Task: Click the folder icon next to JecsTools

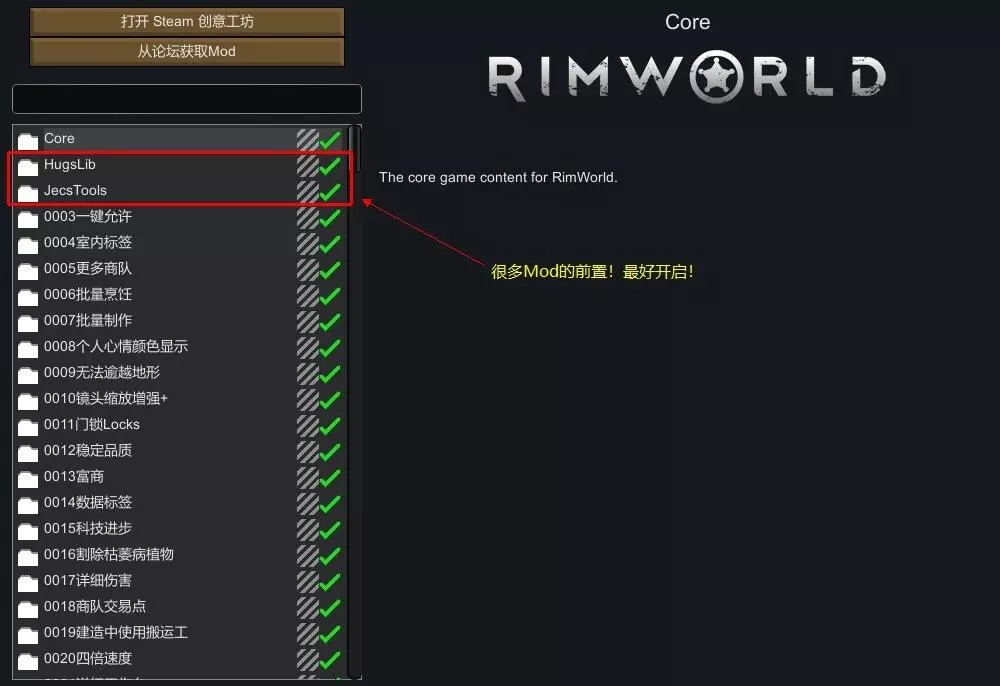Action: click(x=28, y=192)
